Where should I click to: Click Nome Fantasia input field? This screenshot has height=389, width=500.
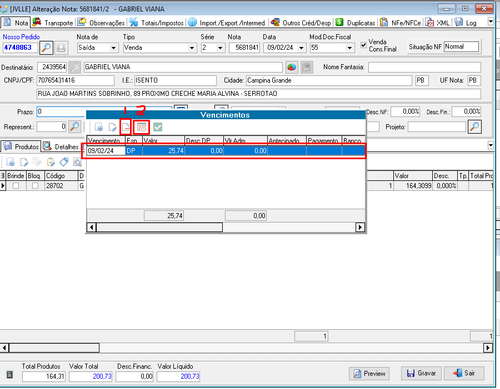click(424, 68)
